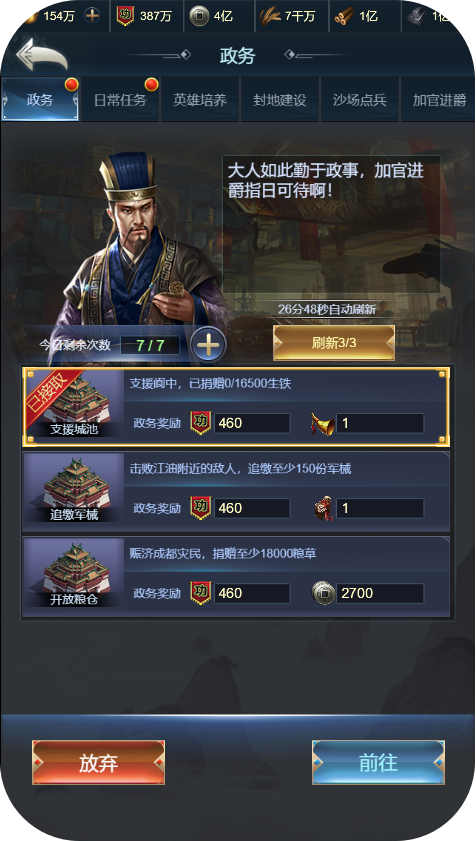Tap the blue 前往 button
The width and height of the screenshot is (476, 841).
coord(378,762)
